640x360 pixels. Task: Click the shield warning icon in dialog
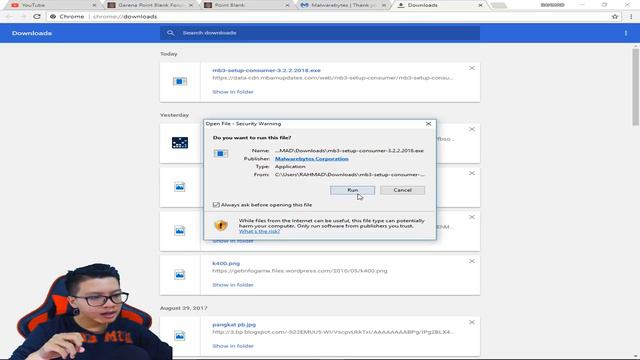coord(221,225)
